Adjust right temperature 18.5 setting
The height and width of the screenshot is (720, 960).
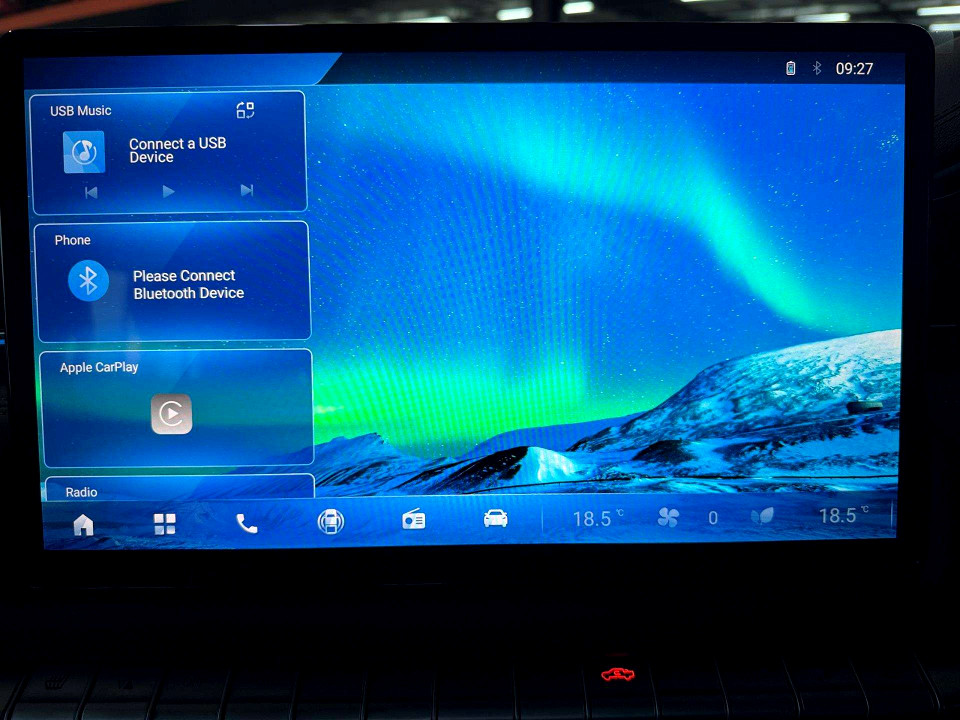pyautogui.click(x=843, y=515)
